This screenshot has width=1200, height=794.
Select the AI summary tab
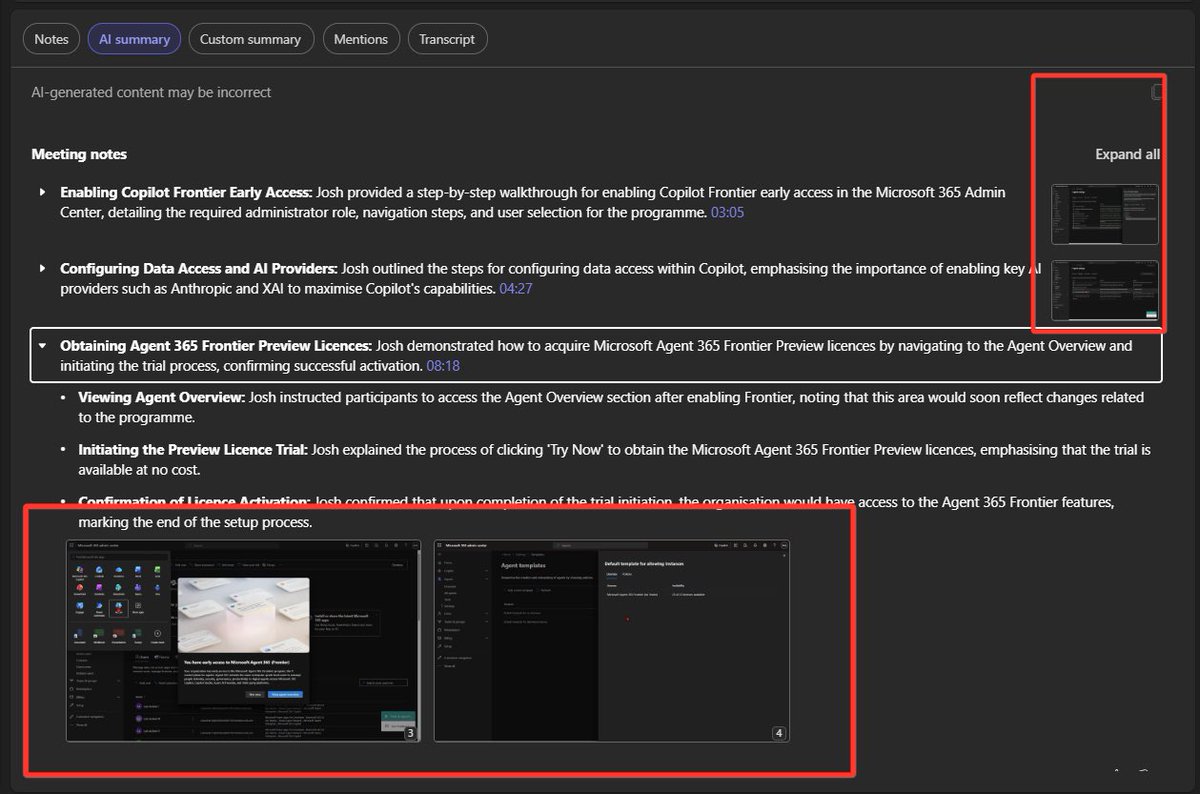click(134, 39)
